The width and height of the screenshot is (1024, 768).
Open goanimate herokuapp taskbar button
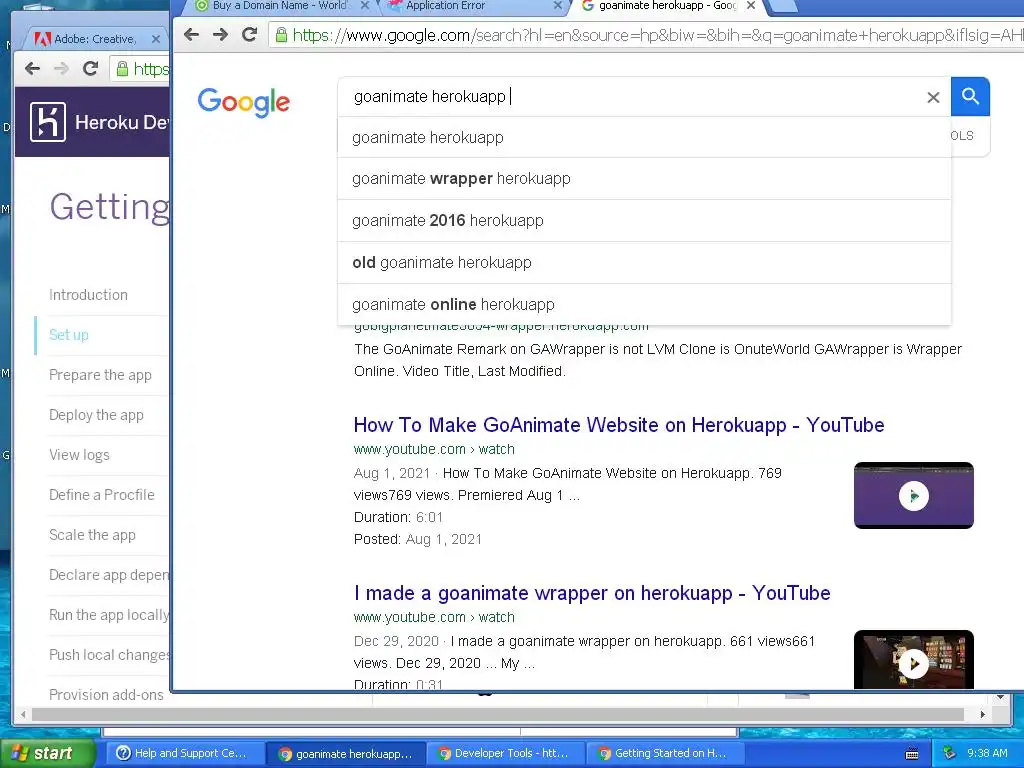coord(345,754)
